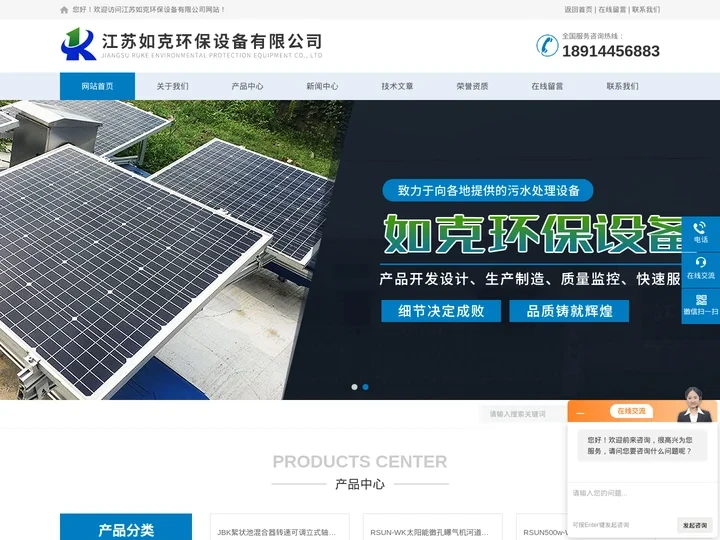
Task: Select the second banner slide dot
Action: [x=366, y=387]
